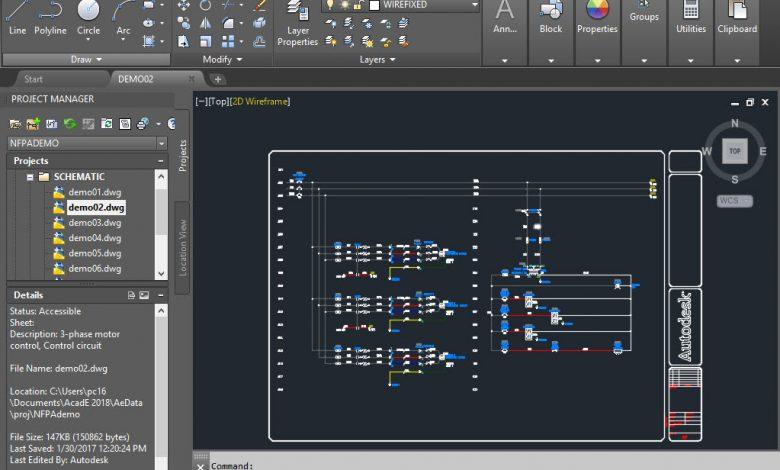Click the Hatch tool in Draw panel
Viewport: 780px width, 470px height.
click(x=149, y=41)
